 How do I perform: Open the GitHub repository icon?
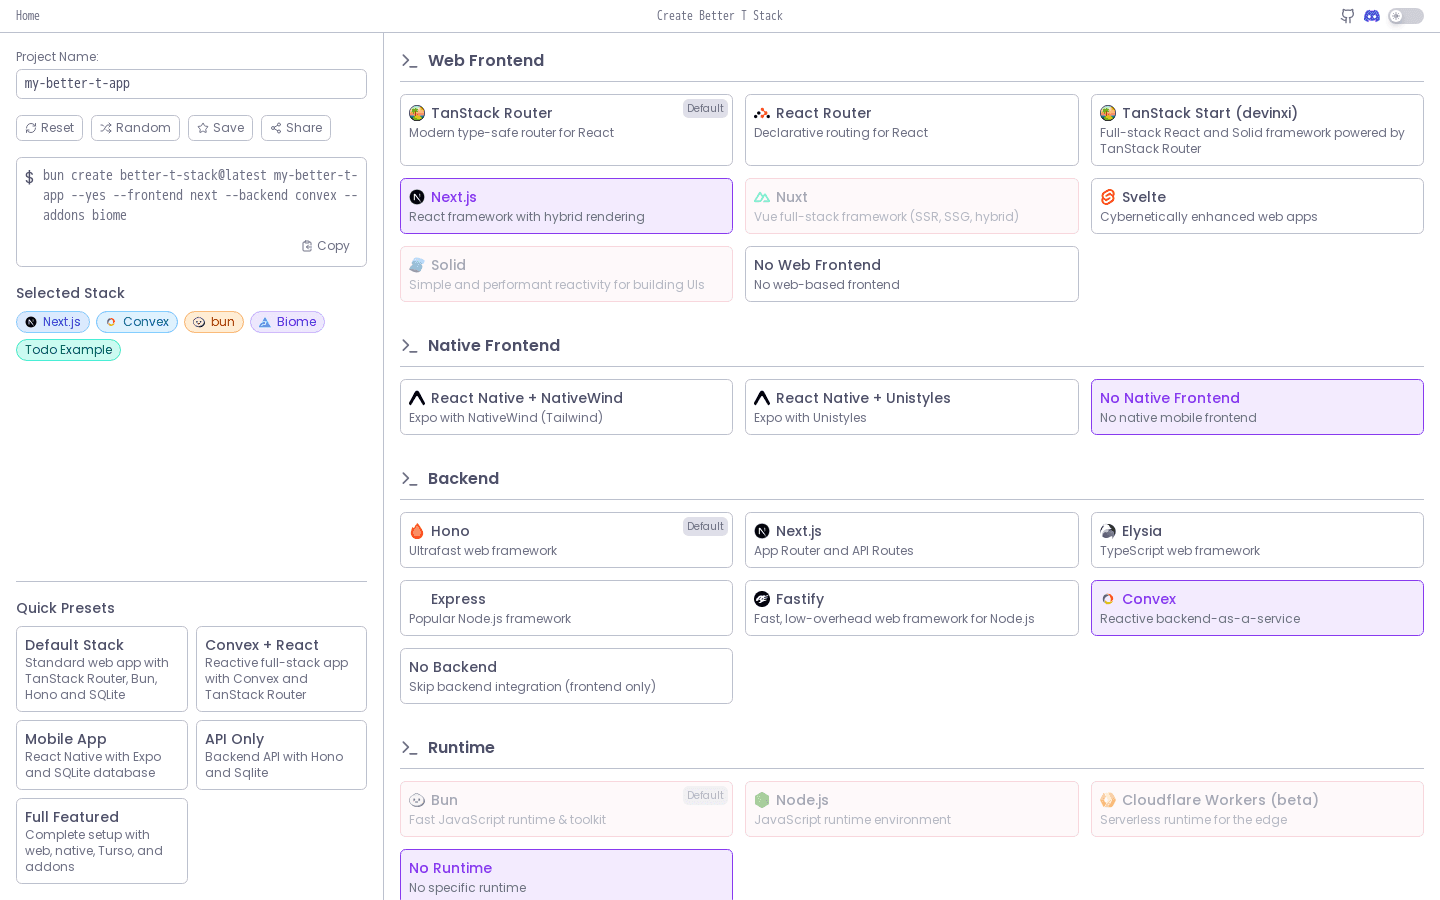coord(1347,16)
